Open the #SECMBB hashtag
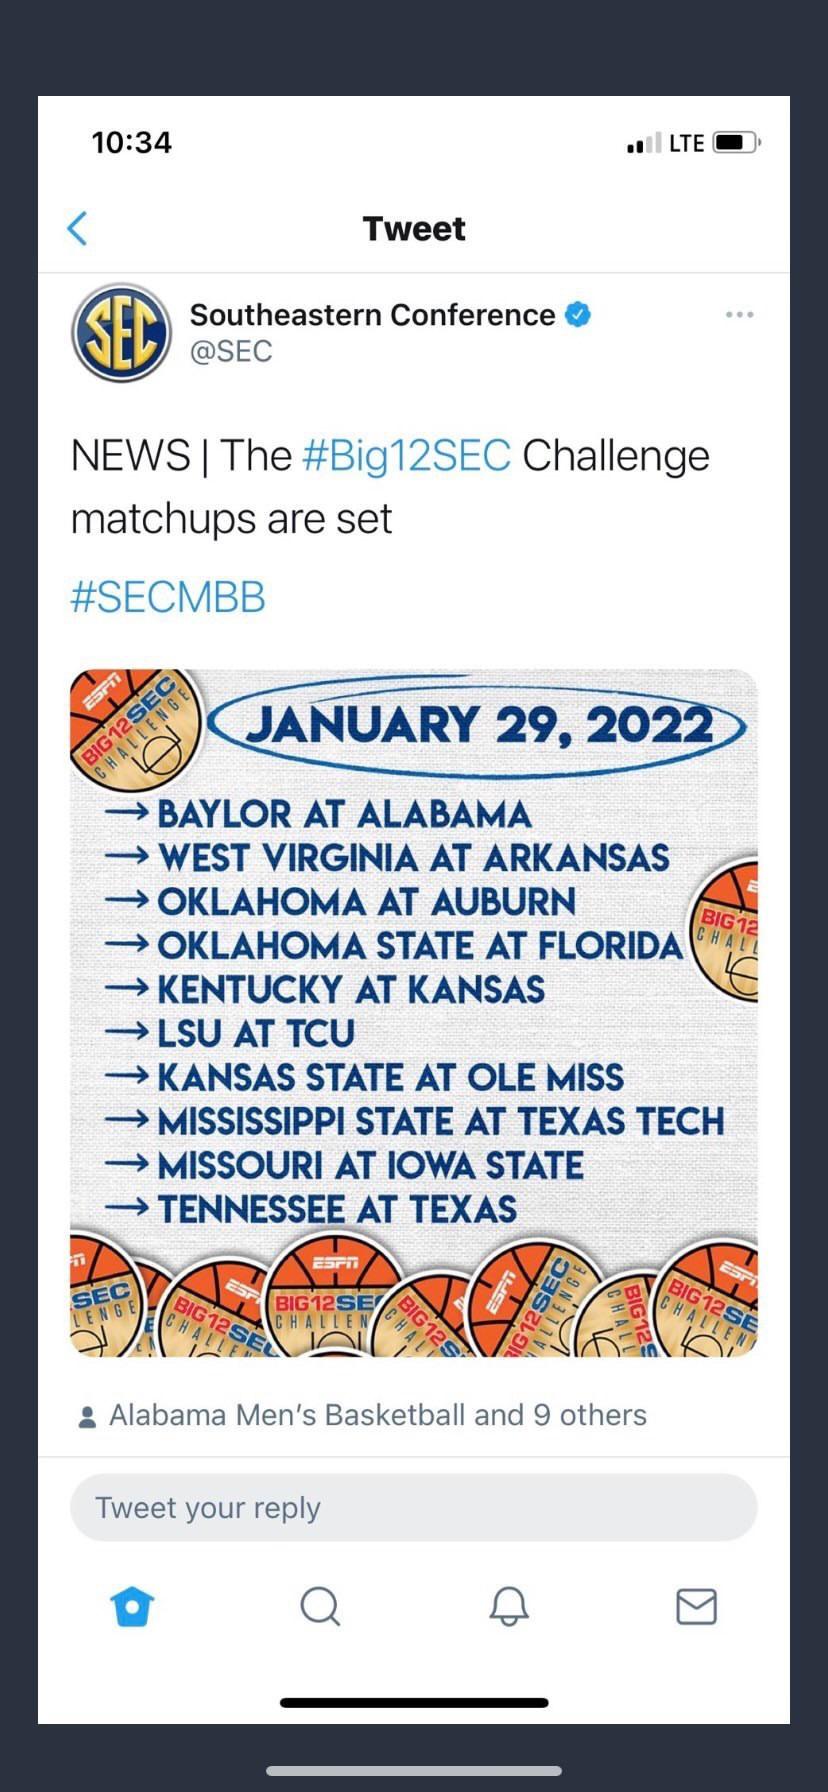828x1792 pixels. click(x=168, y=597)
